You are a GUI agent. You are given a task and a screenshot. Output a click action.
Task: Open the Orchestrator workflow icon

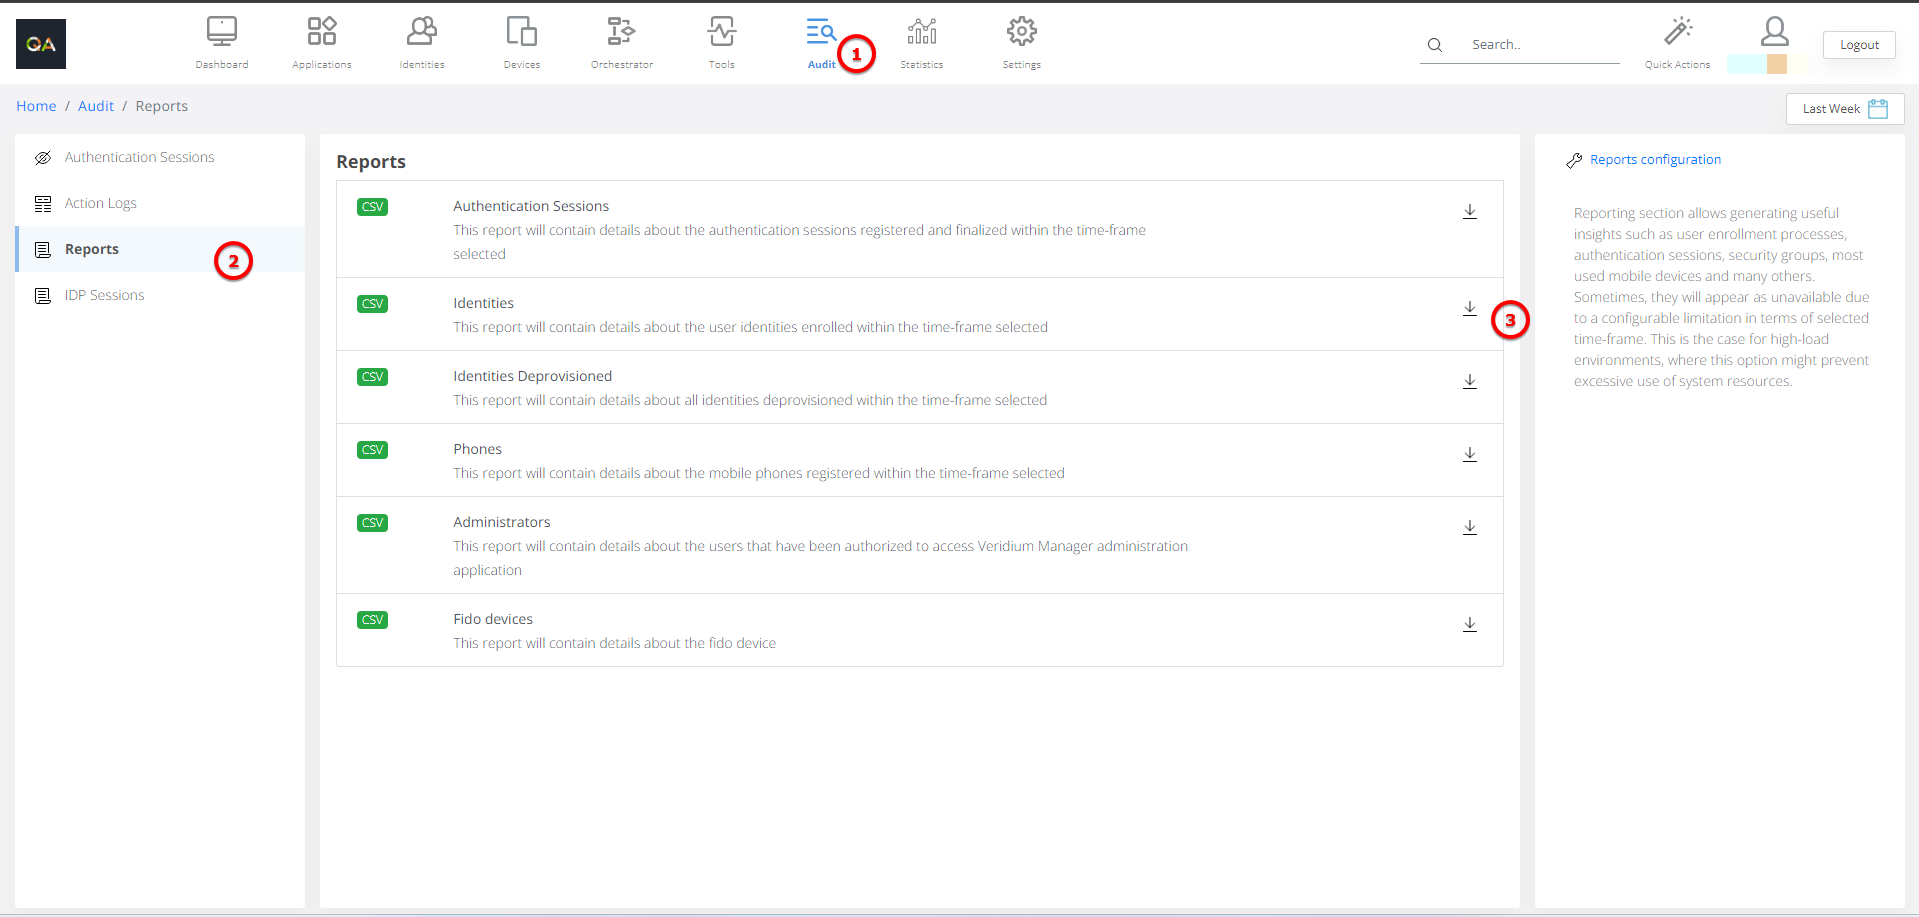coord(621,33)
